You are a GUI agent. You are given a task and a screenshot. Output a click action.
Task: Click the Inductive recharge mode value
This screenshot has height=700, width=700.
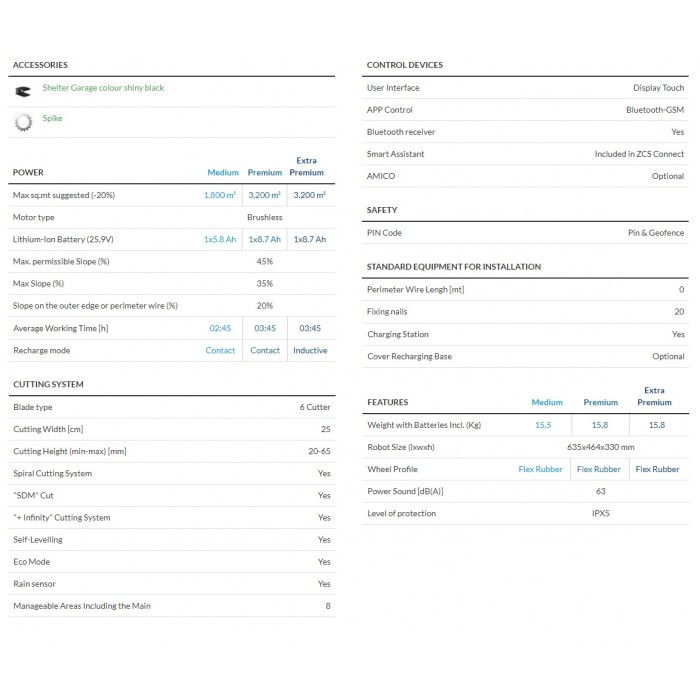pos(310,351)
